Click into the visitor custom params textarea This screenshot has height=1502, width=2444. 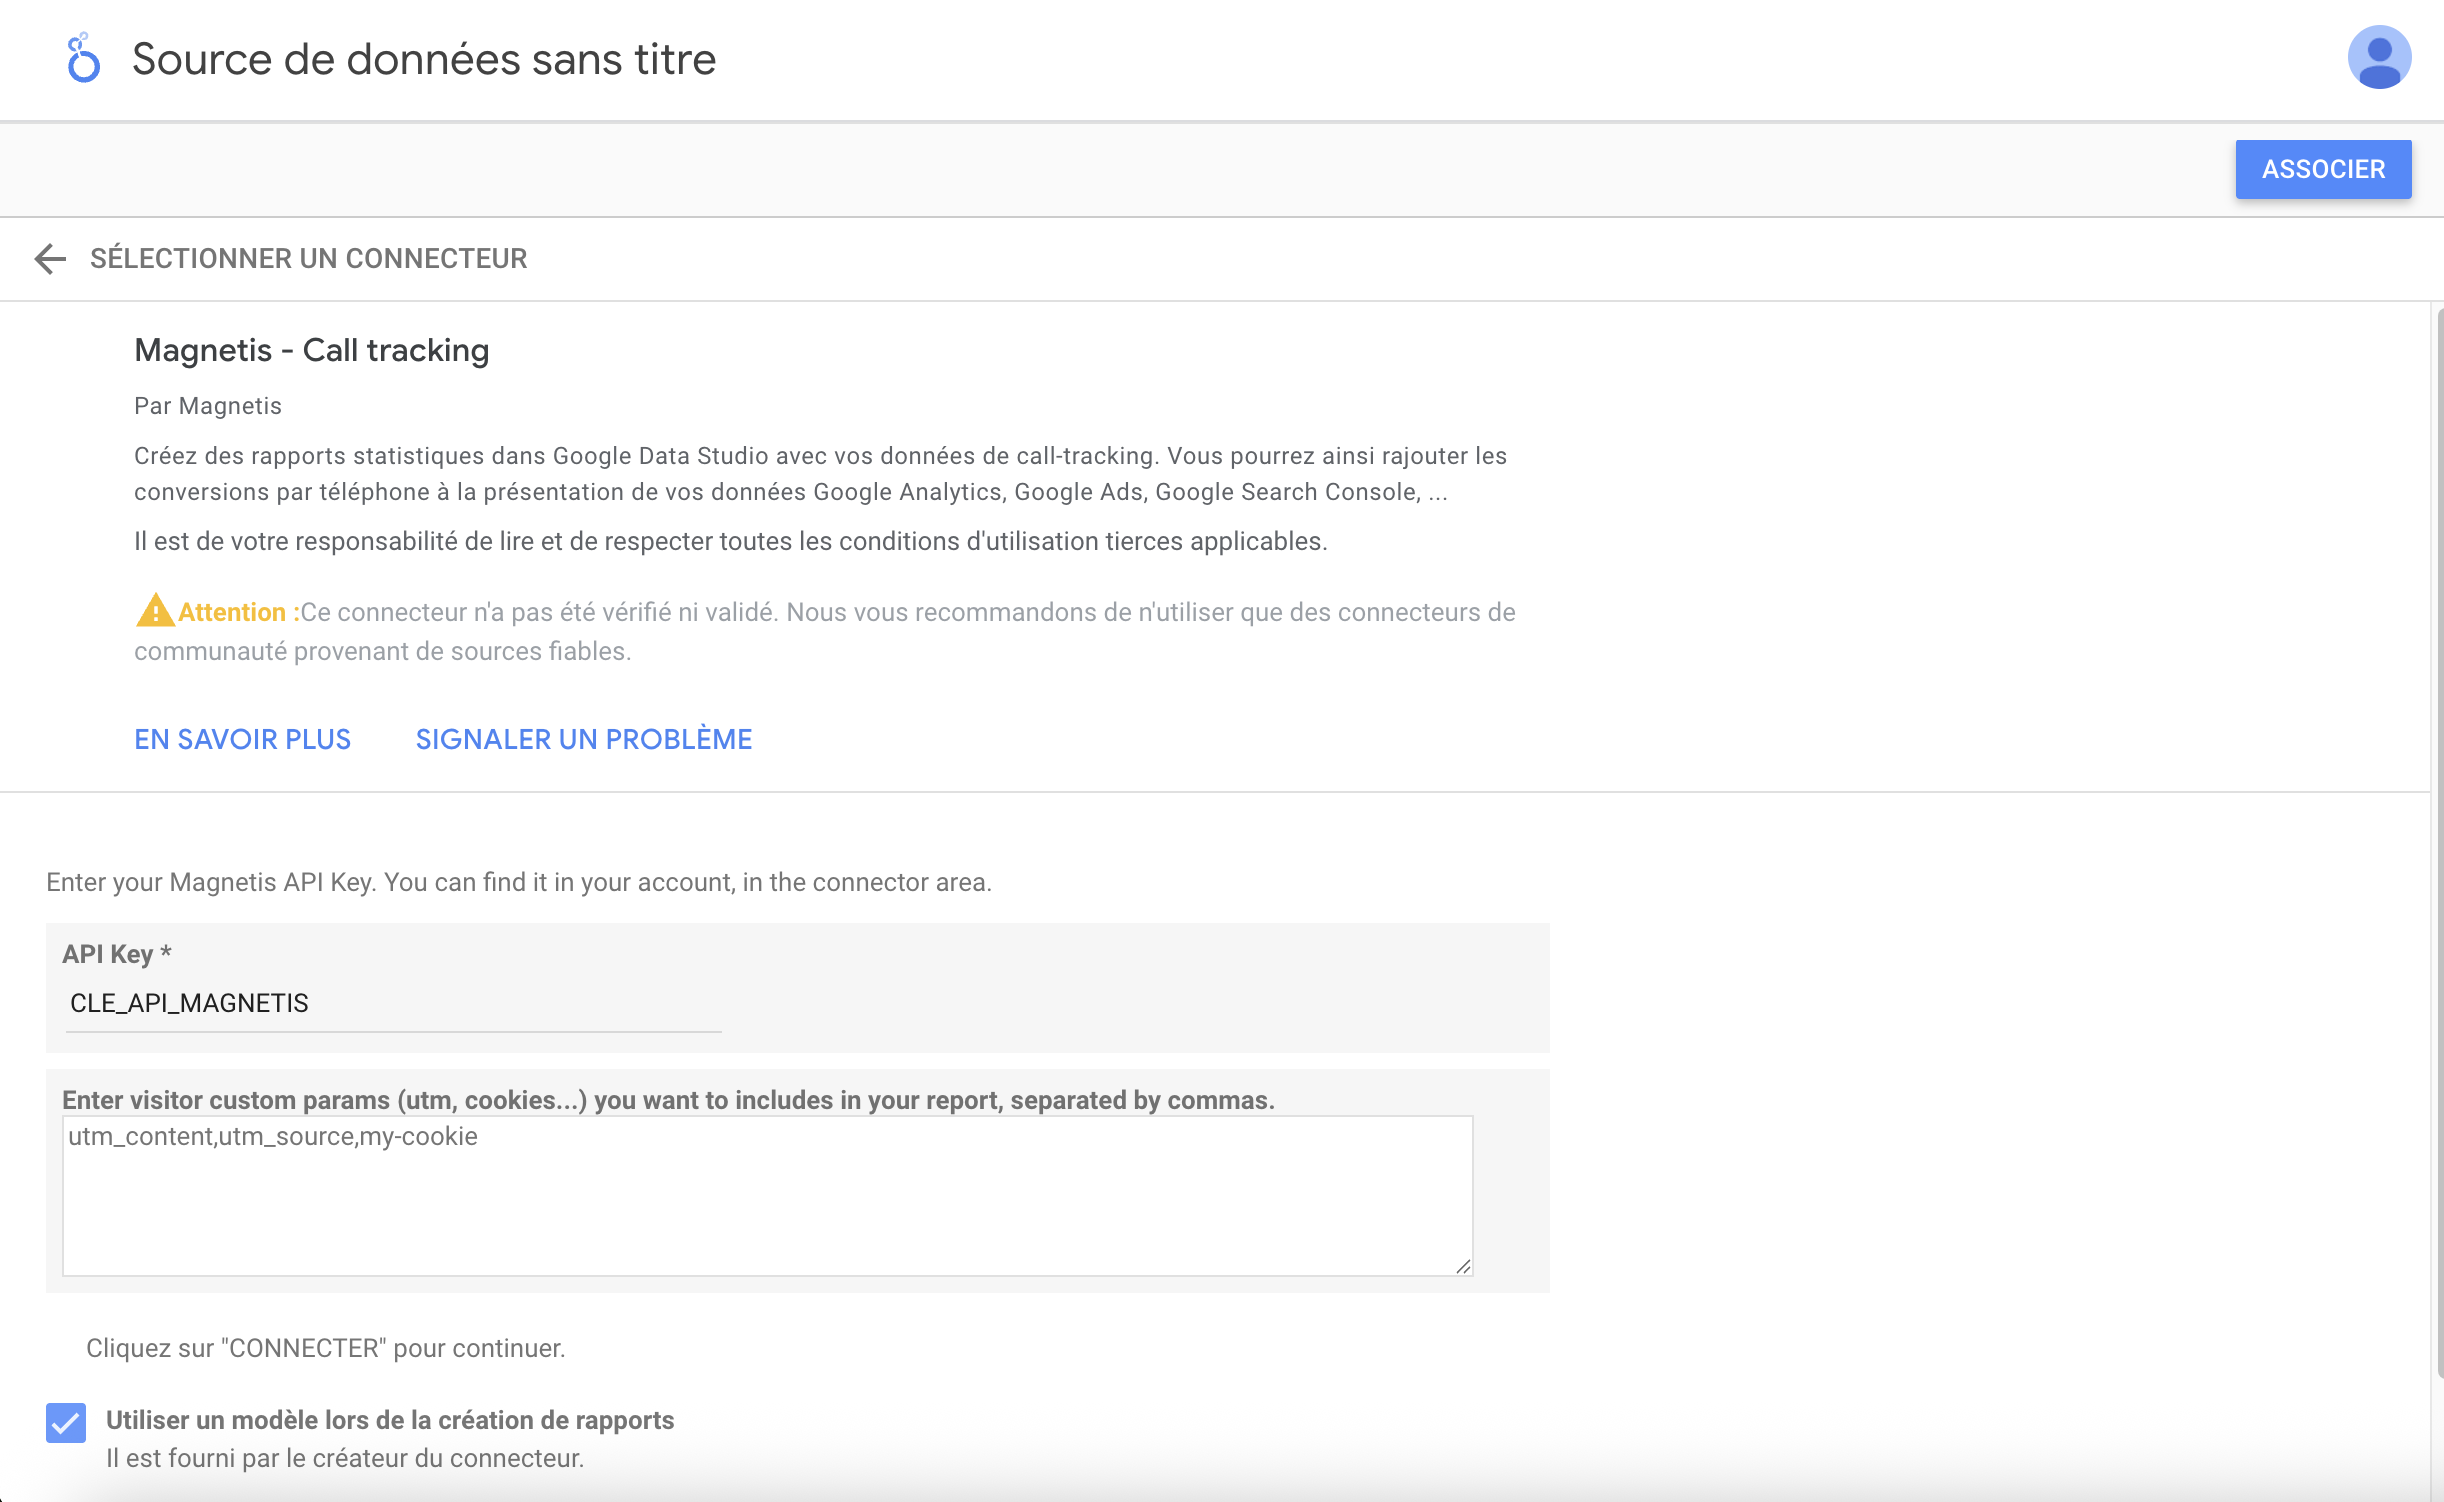tap(766, 1195)
